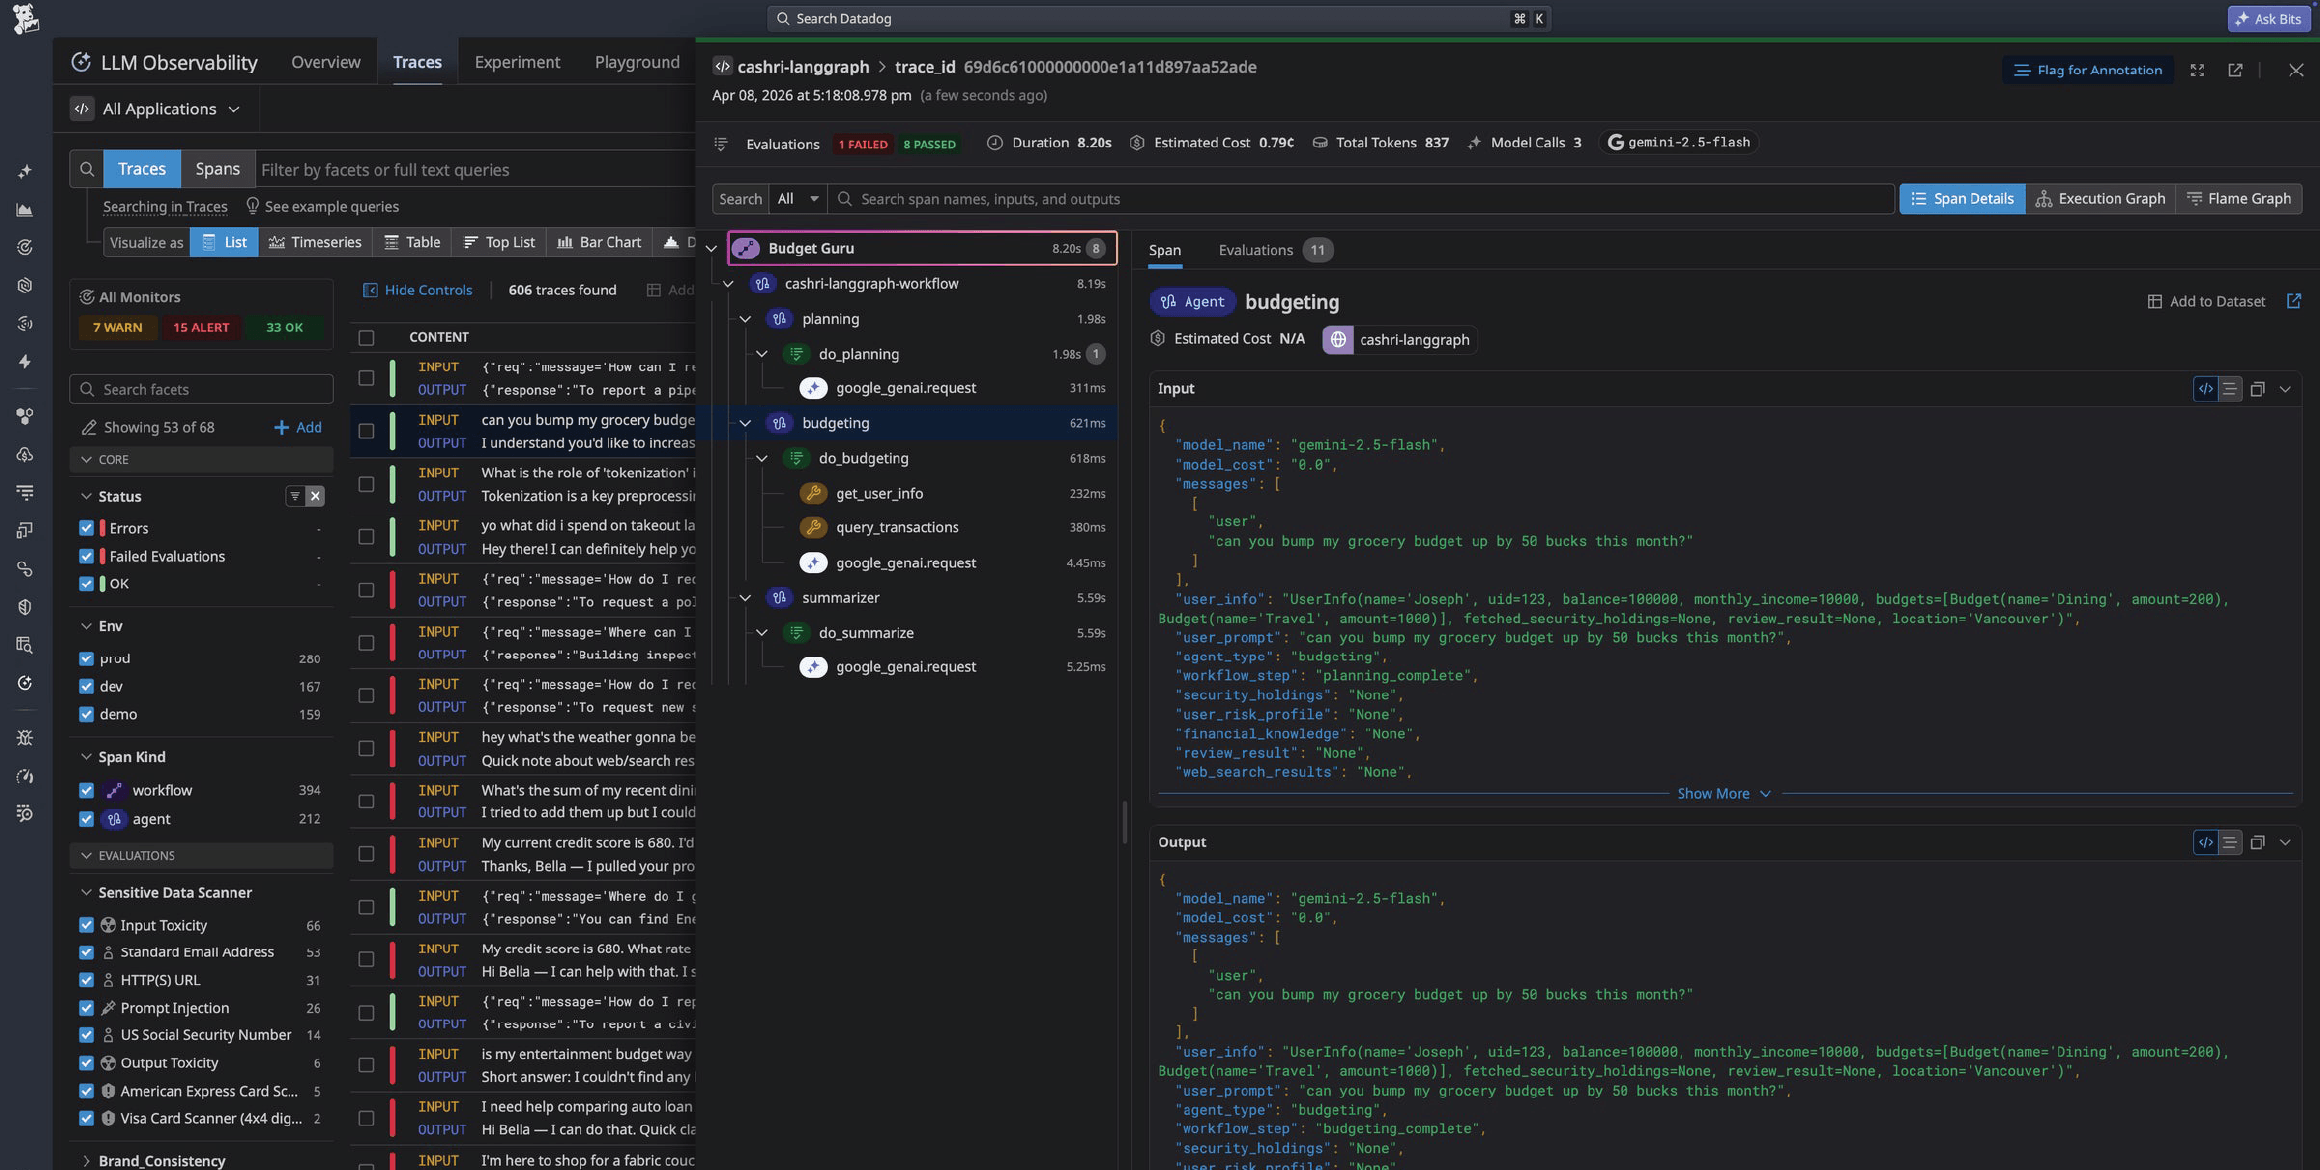Click the query_transactions tool icon
2320x1170 pixels.
813,527
